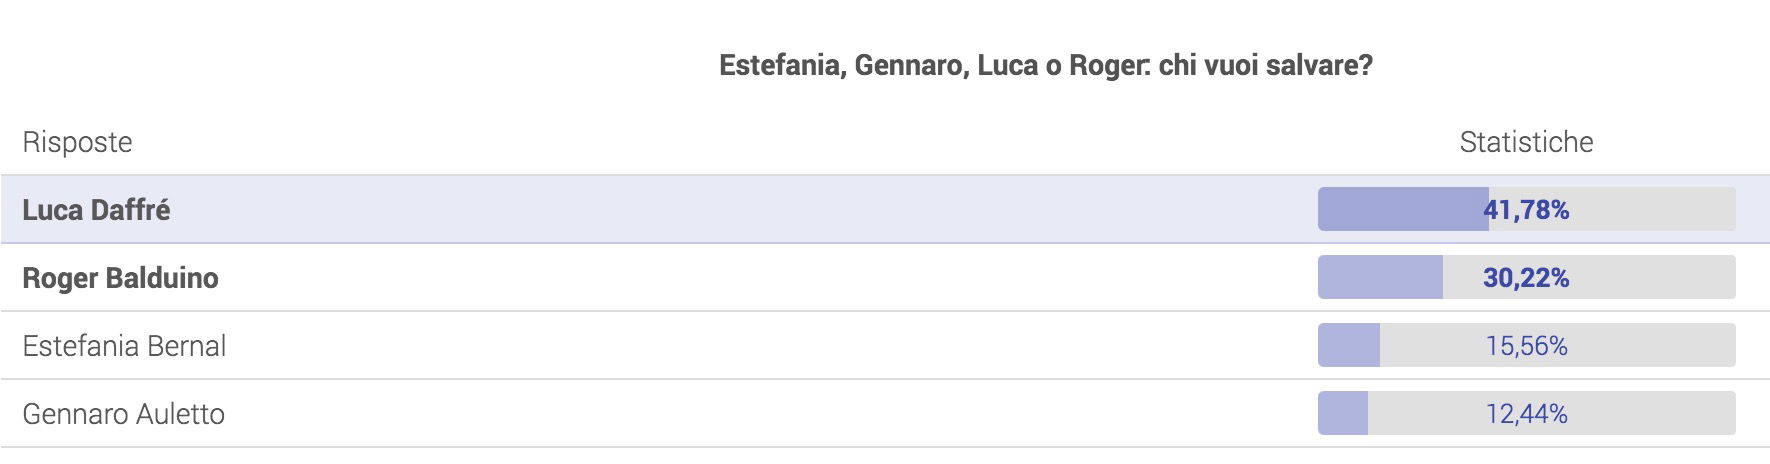Click the 30,22% percentage label
This screenshot has width=1770, height=464.
[1526, 278]
